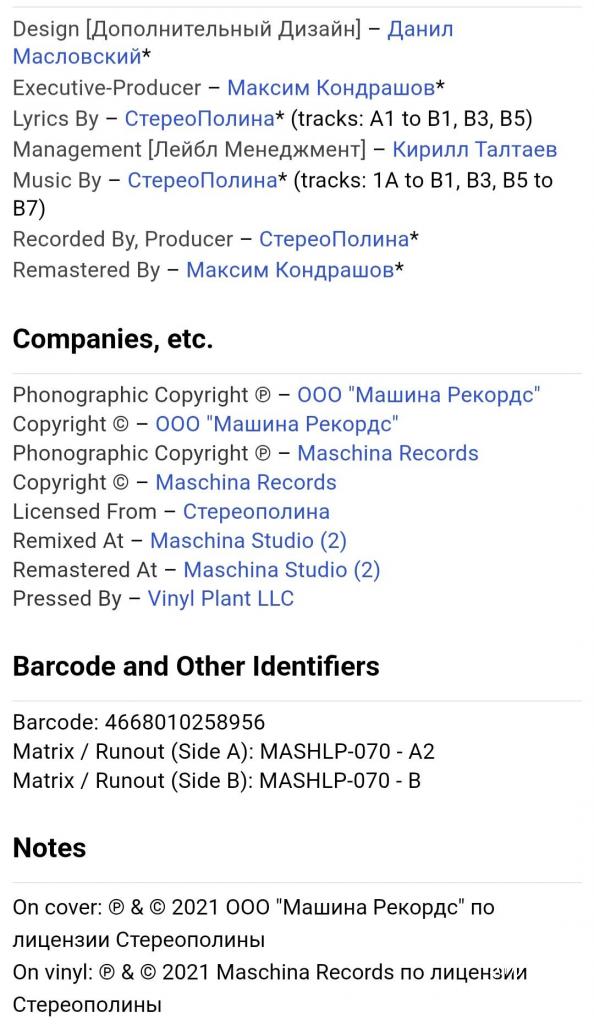The width and height of the screenshot is (594, 1024).
Task: Click ООО "Машина Рекордс" Copyright © link
Action: click(x=277, y=424)
